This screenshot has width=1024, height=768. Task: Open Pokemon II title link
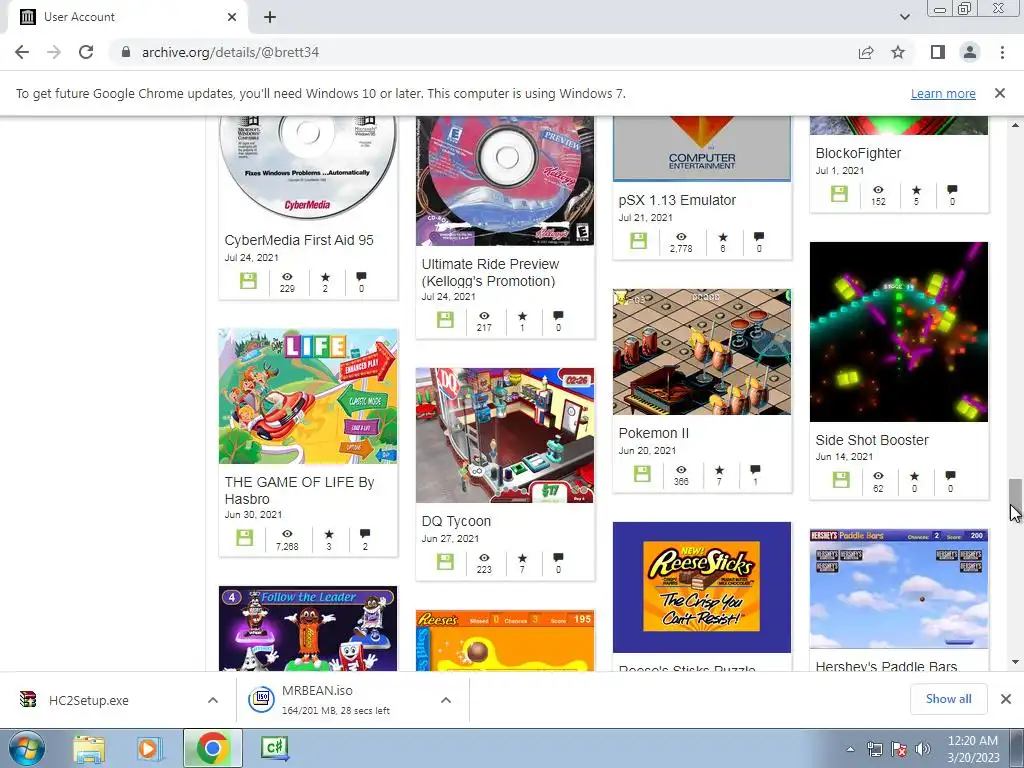pos(654,433)
